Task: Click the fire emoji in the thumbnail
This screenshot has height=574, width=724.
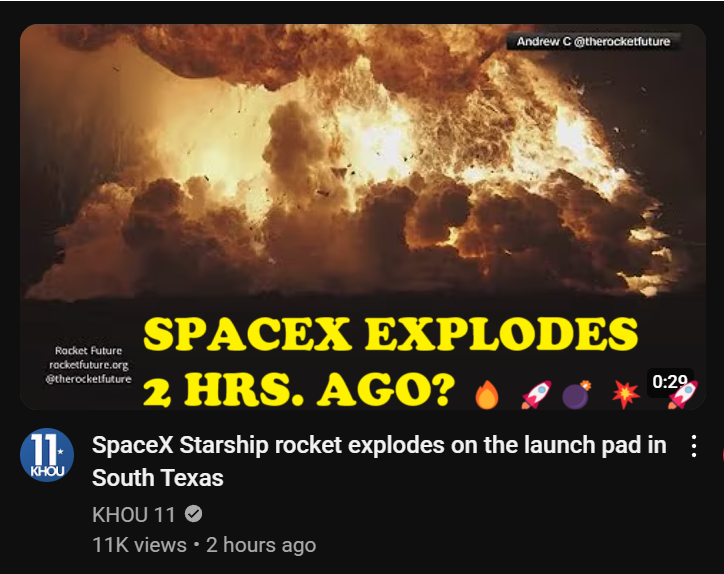Action: click(x=487, y=395)
